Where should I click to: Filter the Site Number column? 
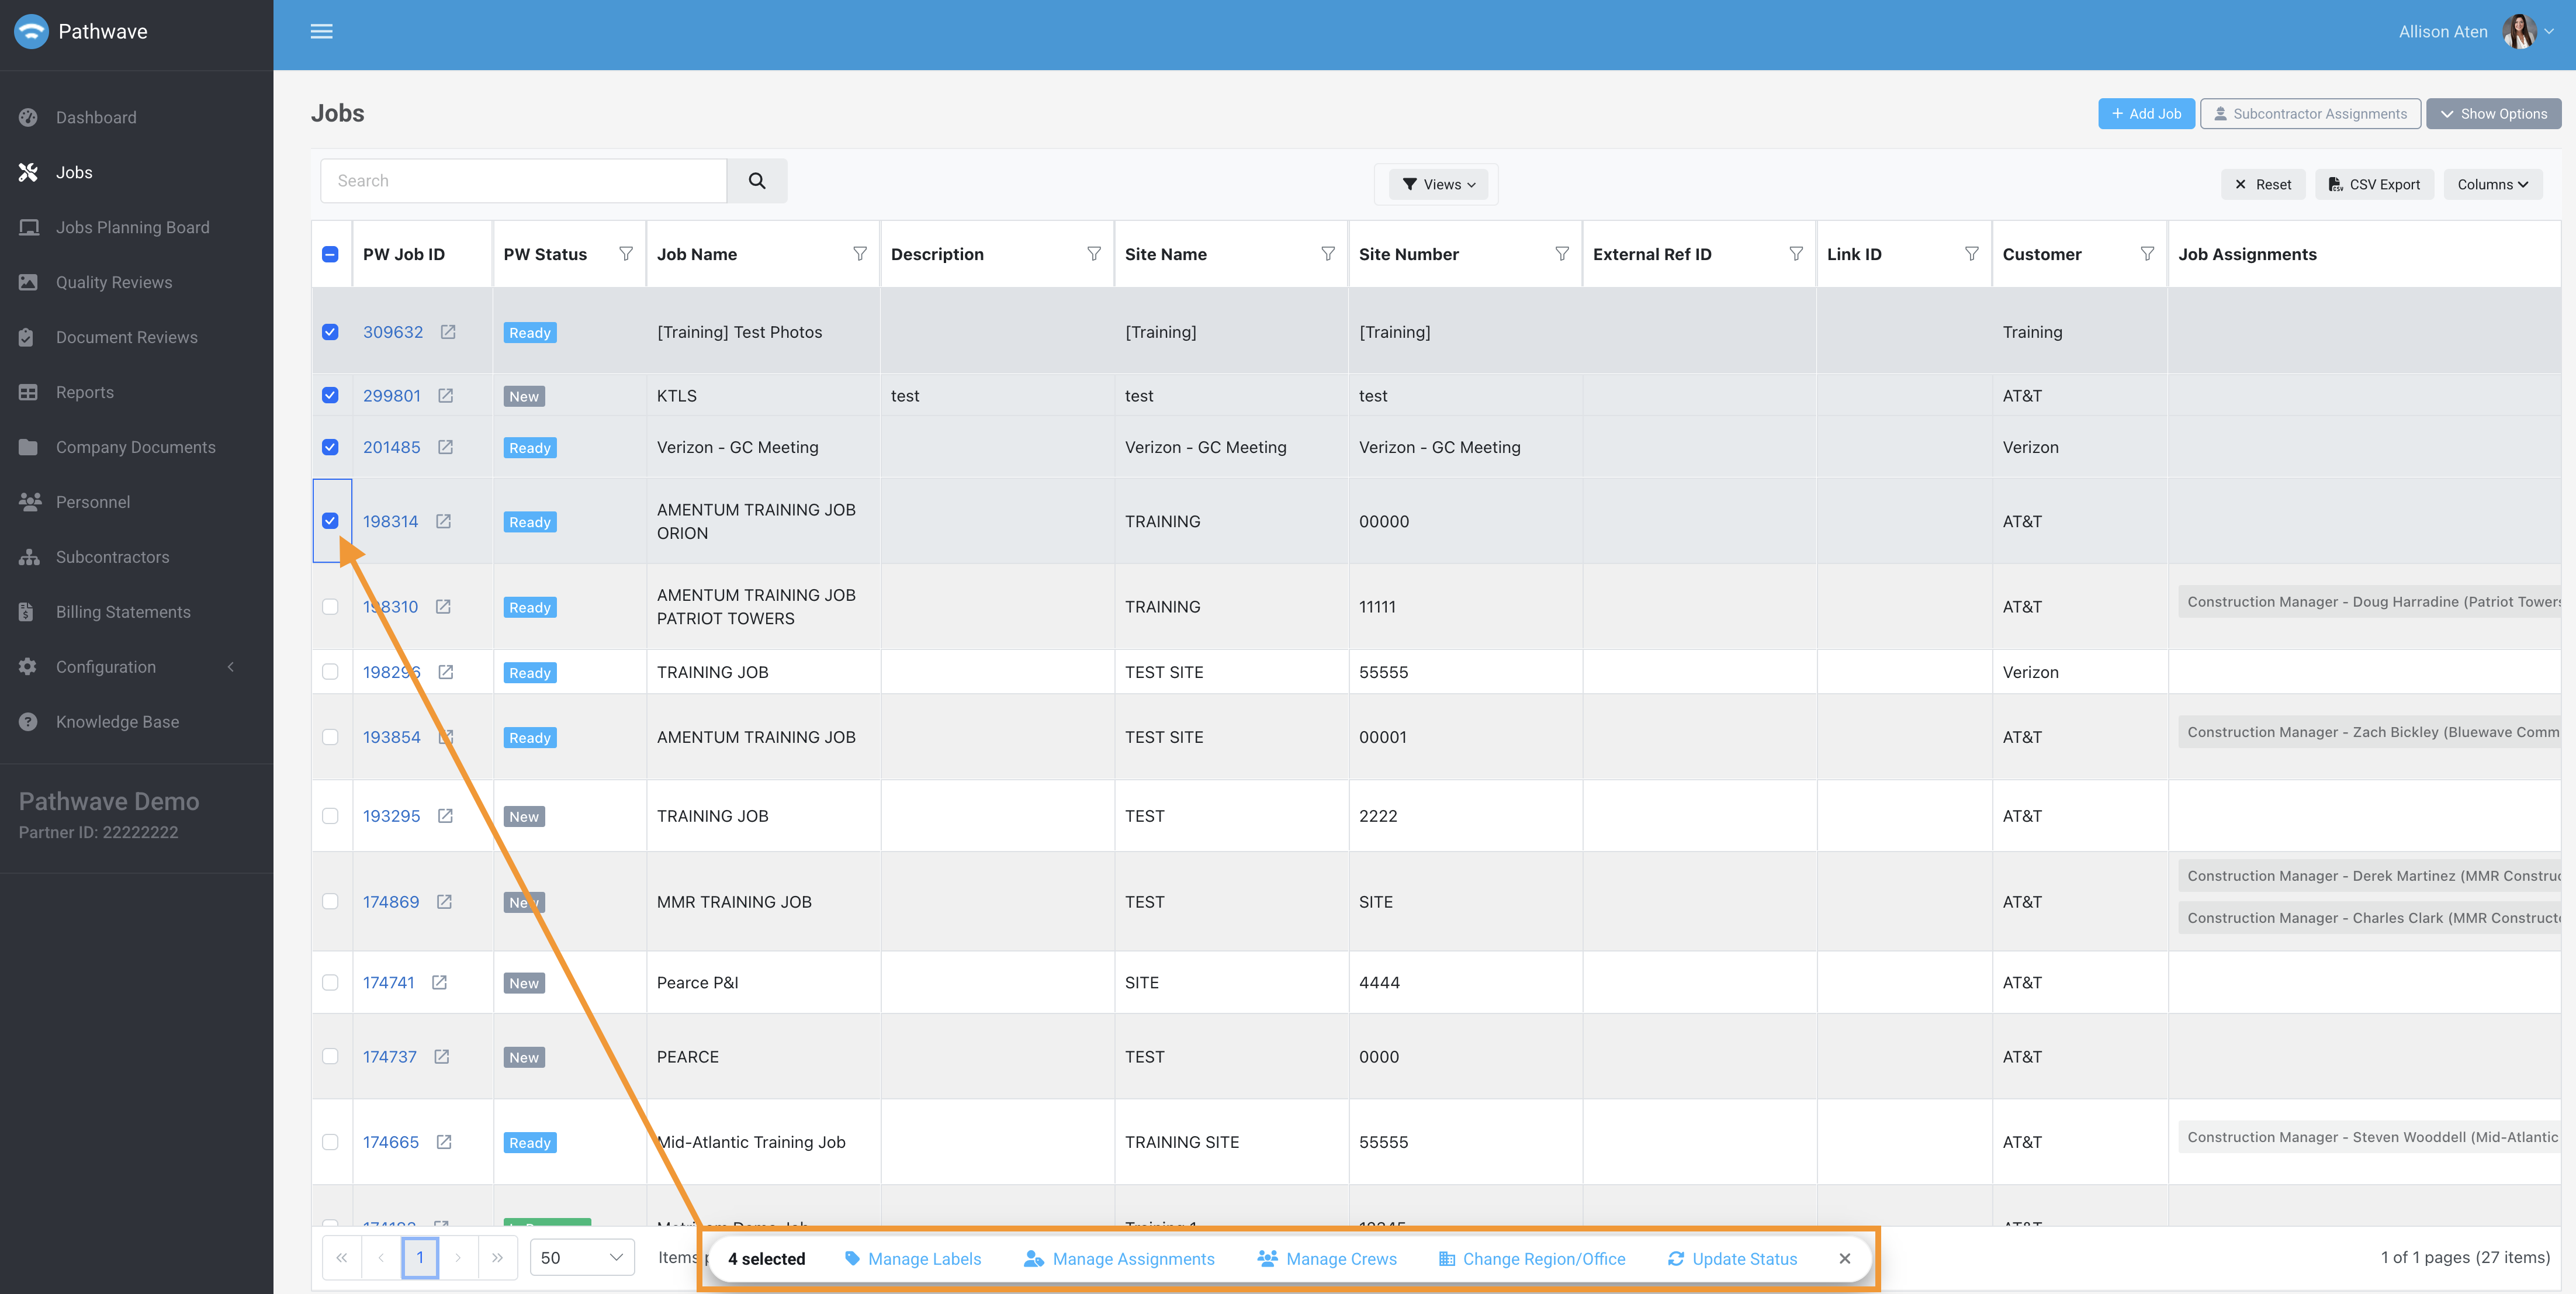coord(1562,254)
